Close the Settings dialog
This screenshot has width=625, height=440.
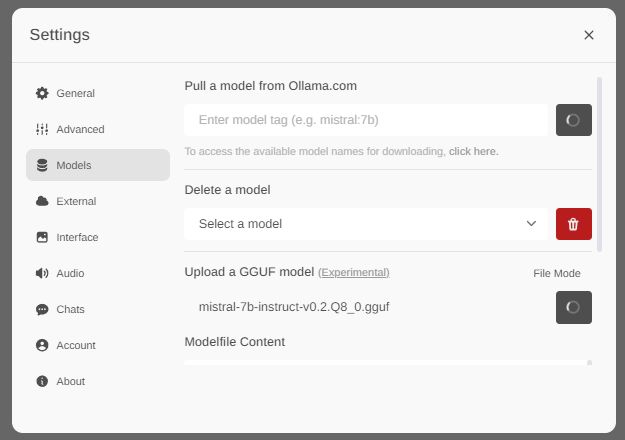589,35
